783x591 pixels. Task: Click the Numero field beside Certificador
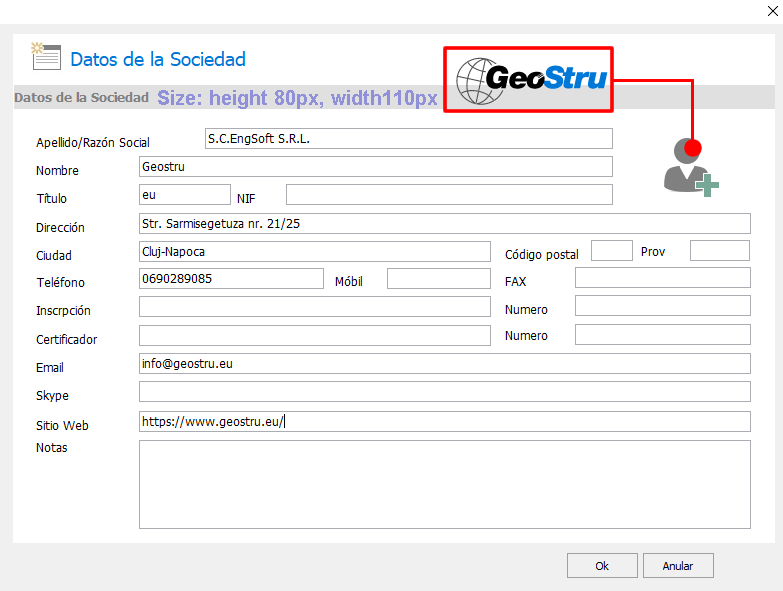coord(663,334)
